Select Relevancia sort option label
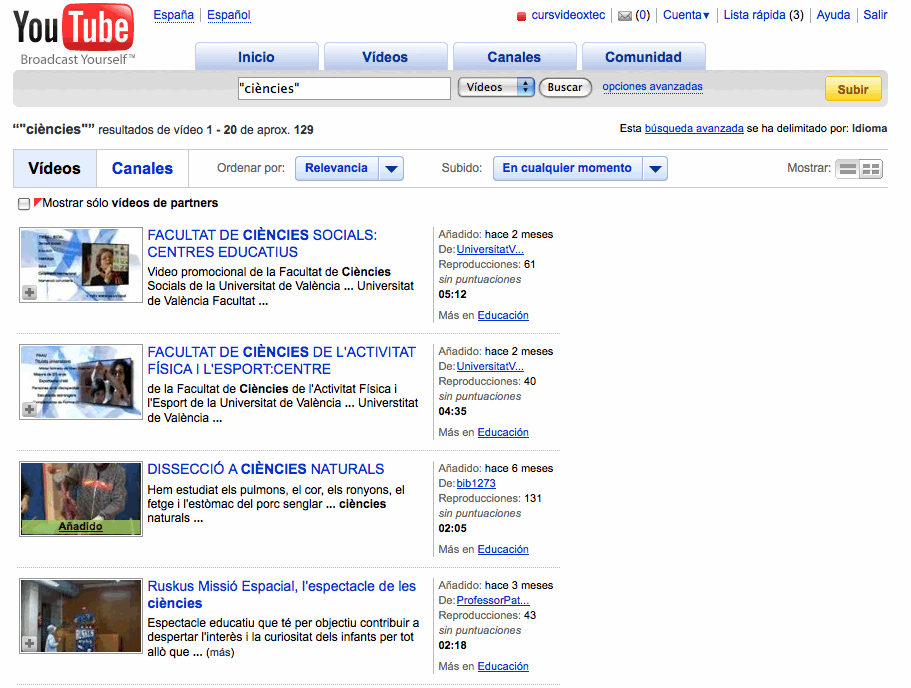The width and height of the screenshot is (911, 688). pos(336,169)
